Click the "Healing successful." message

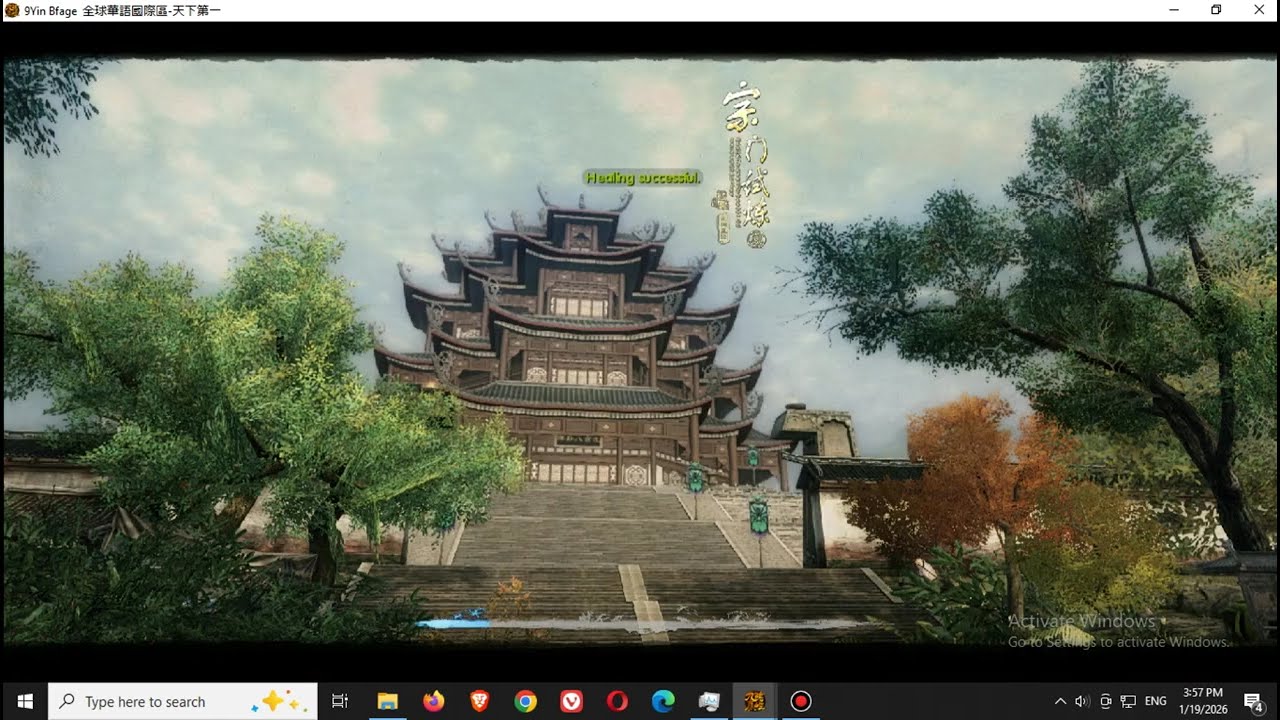(x=643, y=177)
